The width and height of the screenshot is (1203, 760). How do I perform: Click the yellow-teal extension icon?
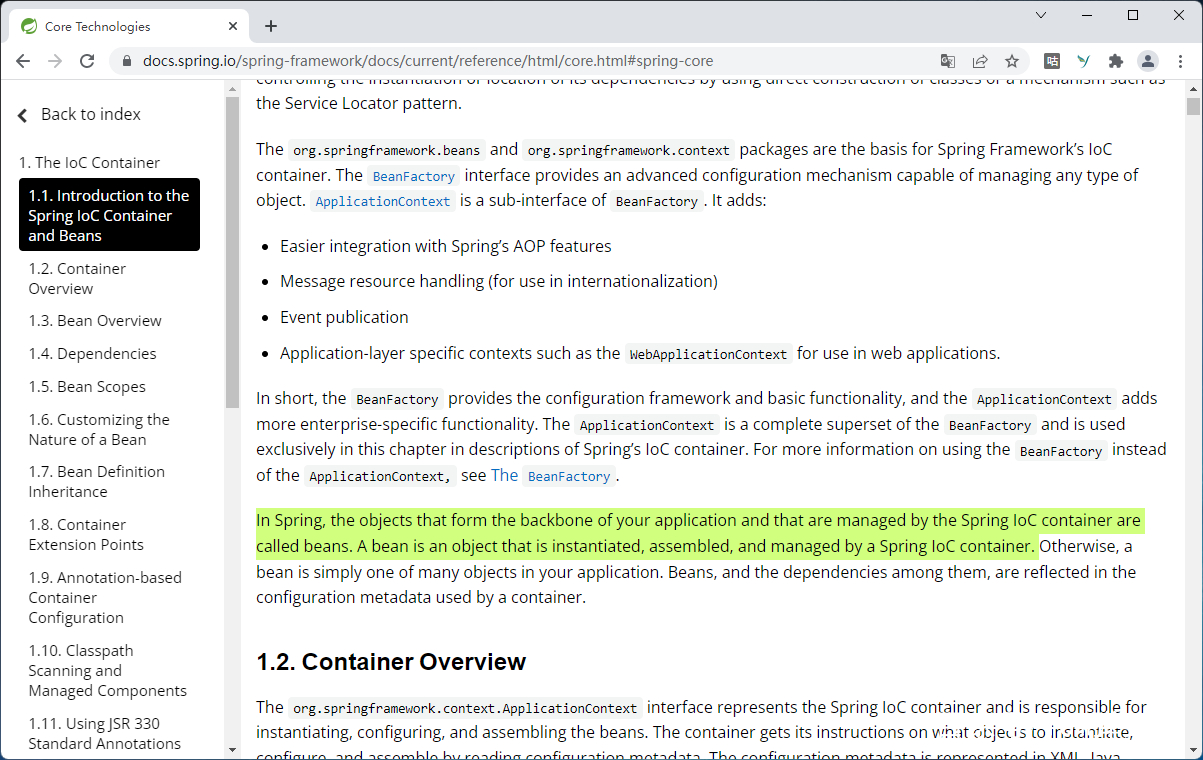point(1083,61)
